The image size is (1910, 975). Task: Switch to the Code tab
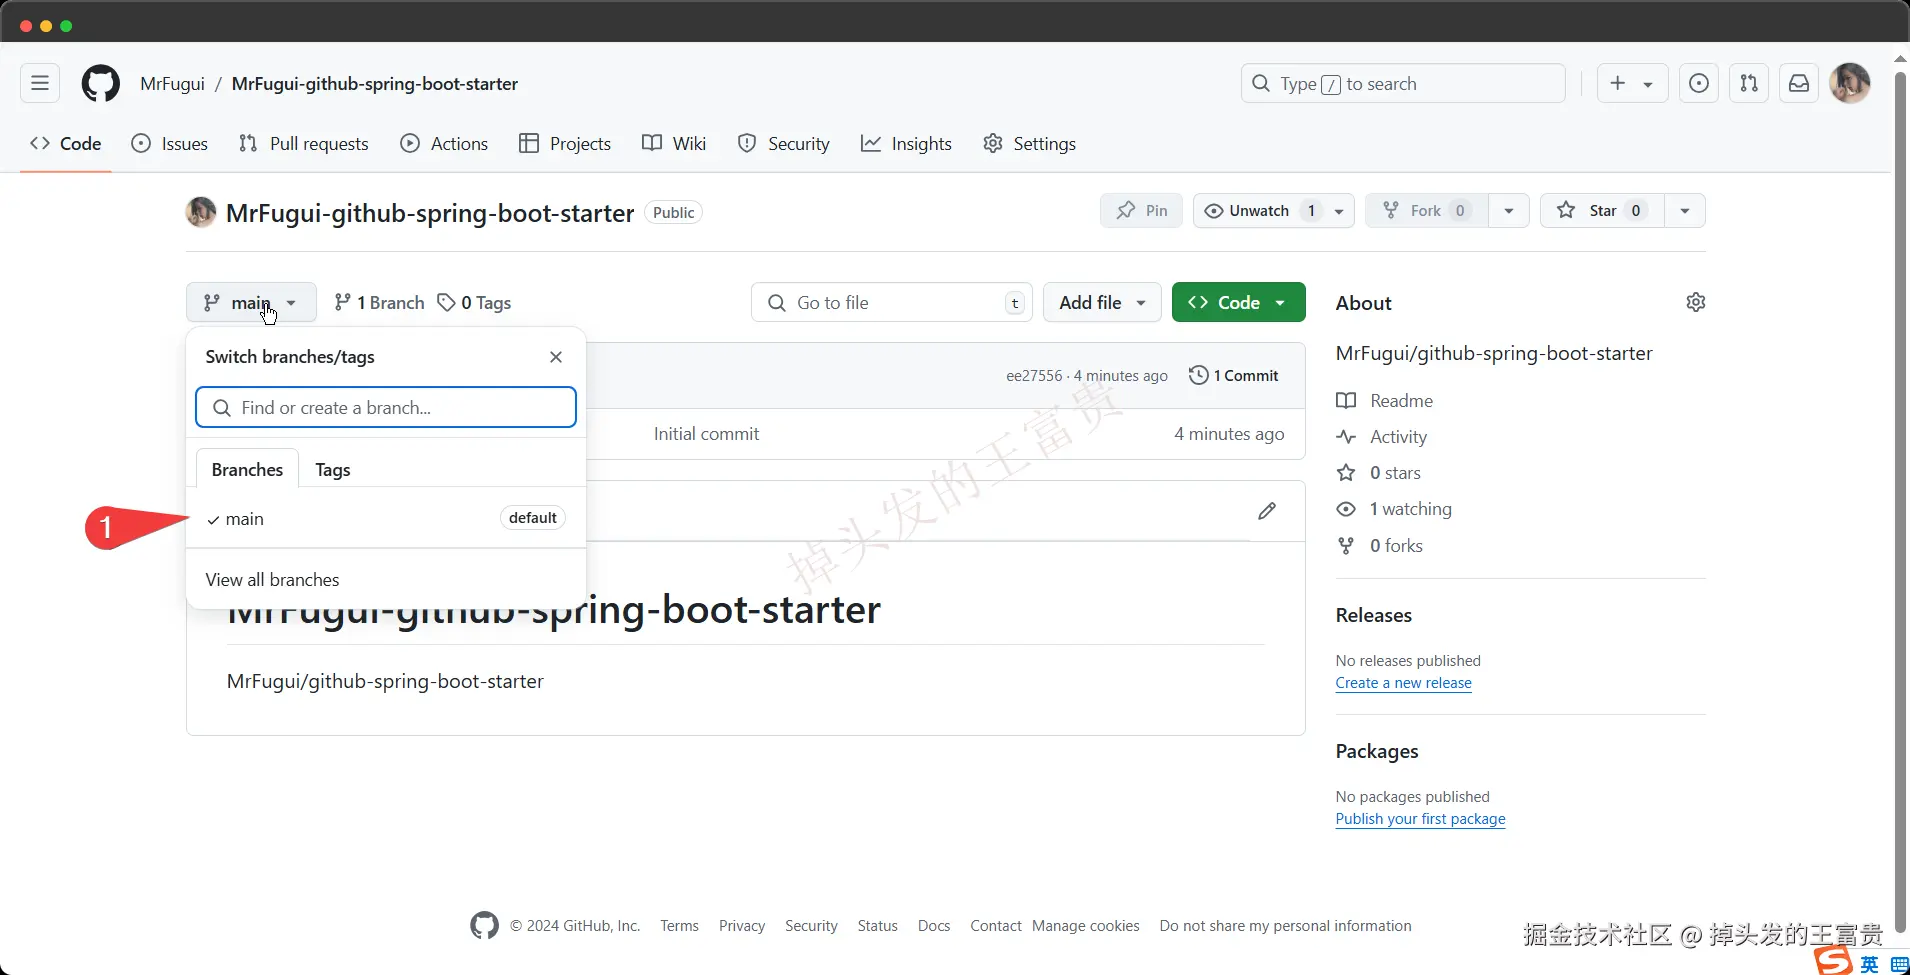click(x=66, y=144)
